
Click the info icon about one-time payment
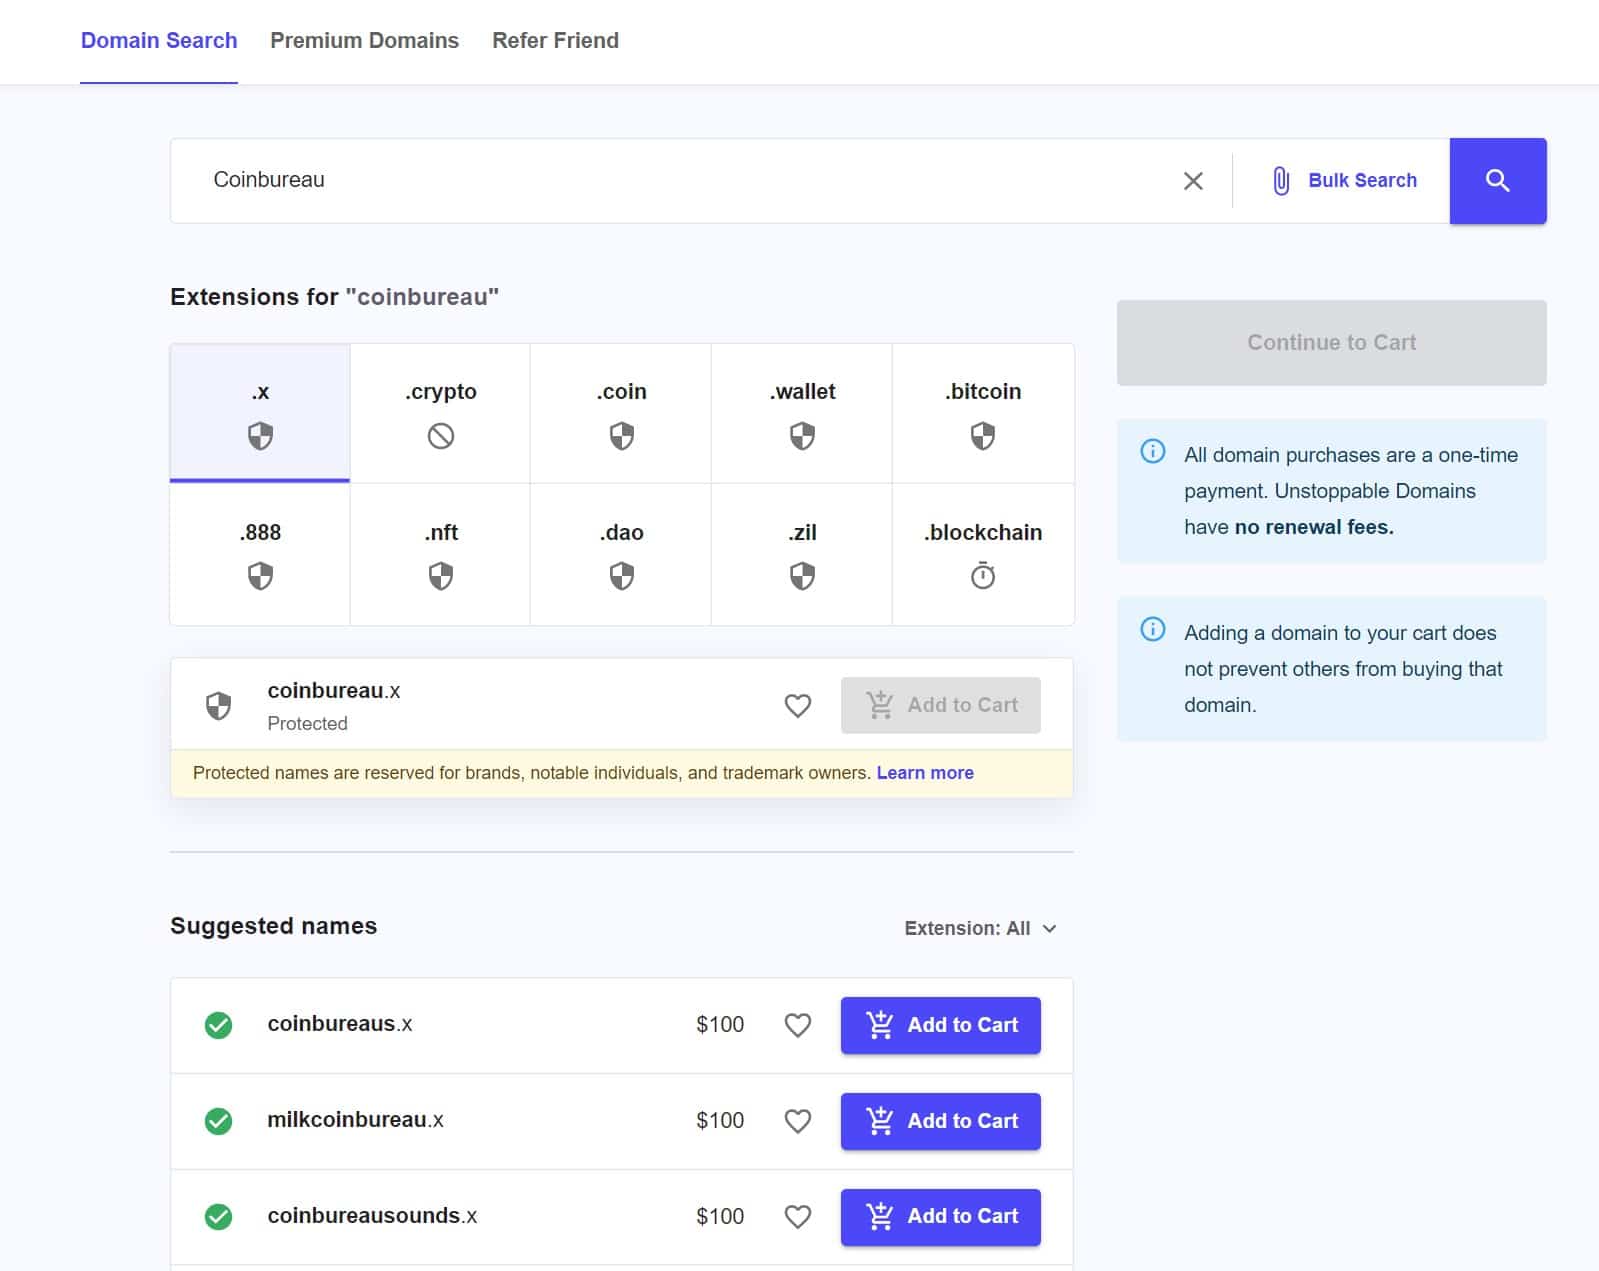(x=1152, y=452)
